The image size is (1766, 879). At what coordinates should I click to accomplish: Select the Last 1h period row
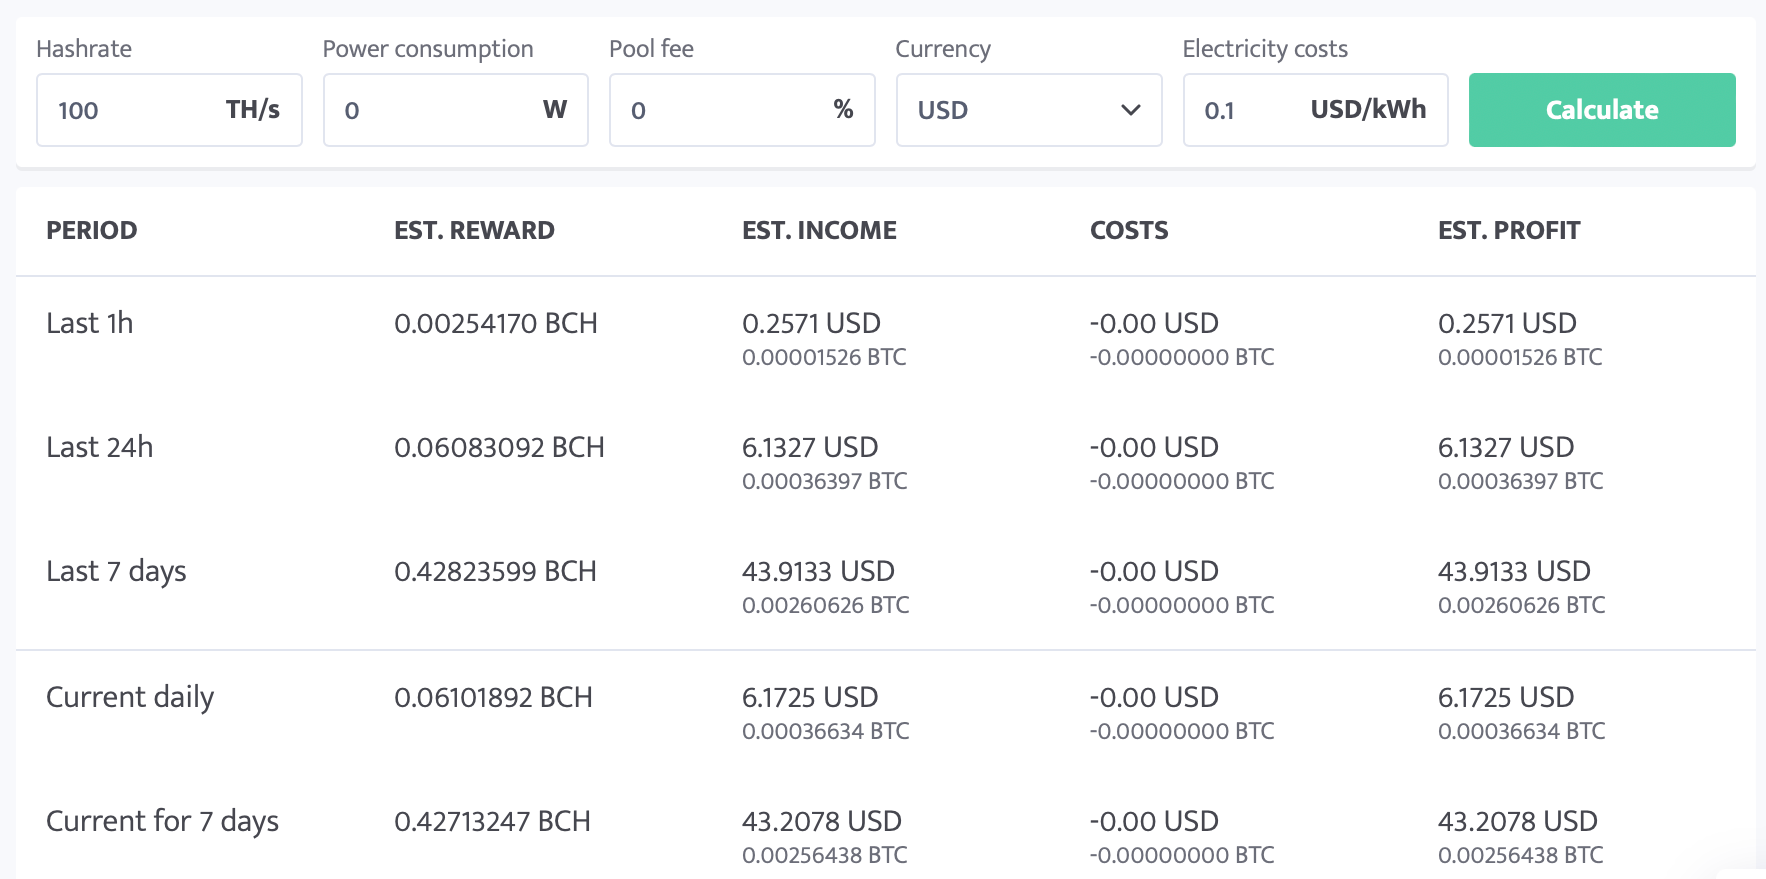pyautogui.click(x=90, y=324)
